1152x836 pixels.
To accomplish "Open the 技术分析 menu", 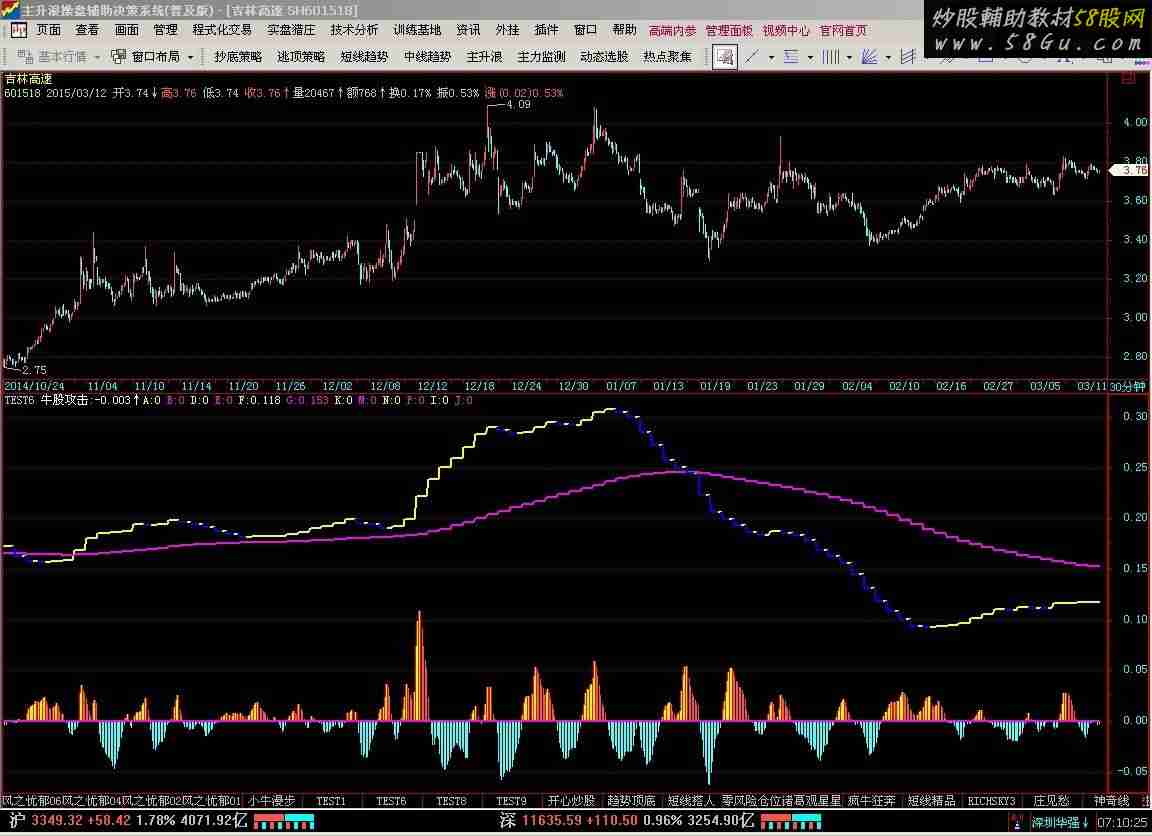I will point(354,30).
